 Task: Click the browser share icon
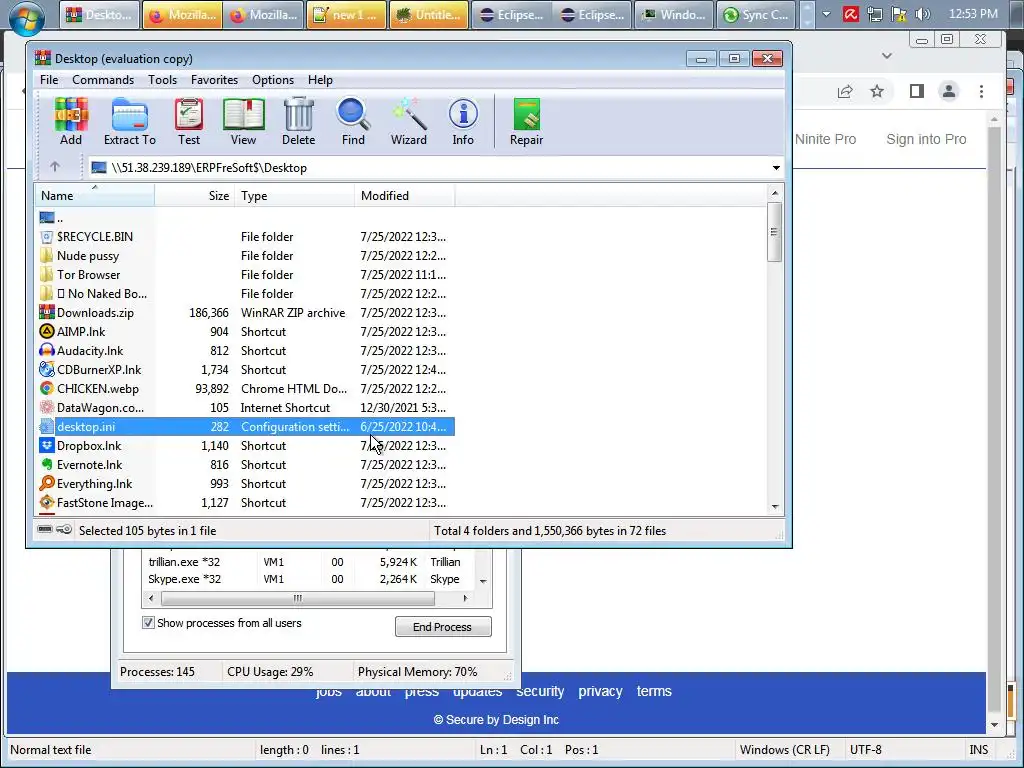point(845,91)
